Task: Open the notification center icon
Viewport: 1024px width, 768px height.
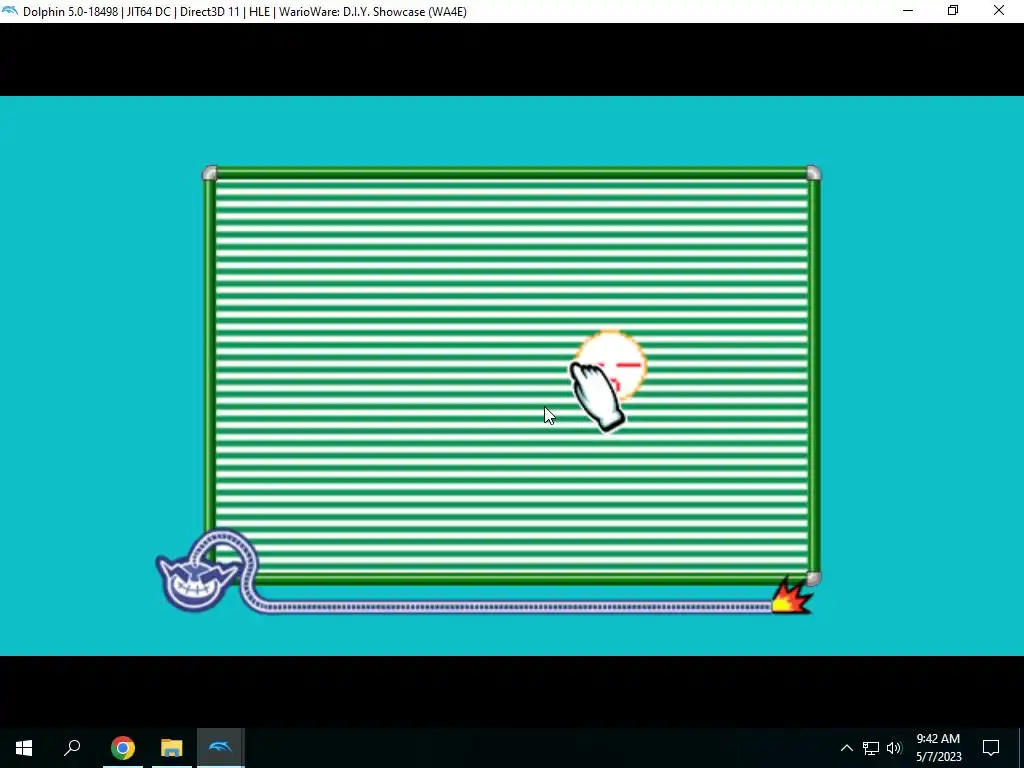Action: pyautogui.click(x=991, y=748)
